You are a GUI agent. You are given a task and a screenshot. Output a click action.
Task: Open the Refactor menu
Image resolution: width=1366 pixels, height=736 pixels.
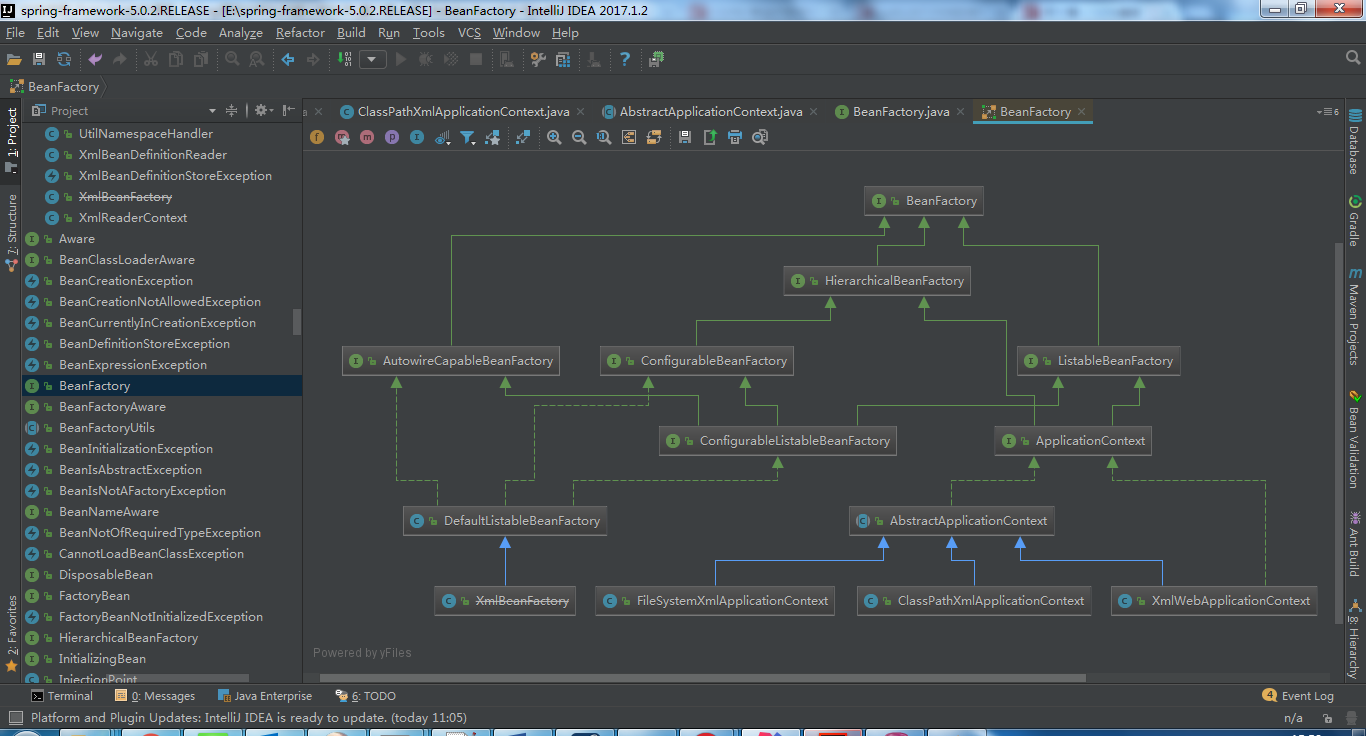(x=300, y=33)
